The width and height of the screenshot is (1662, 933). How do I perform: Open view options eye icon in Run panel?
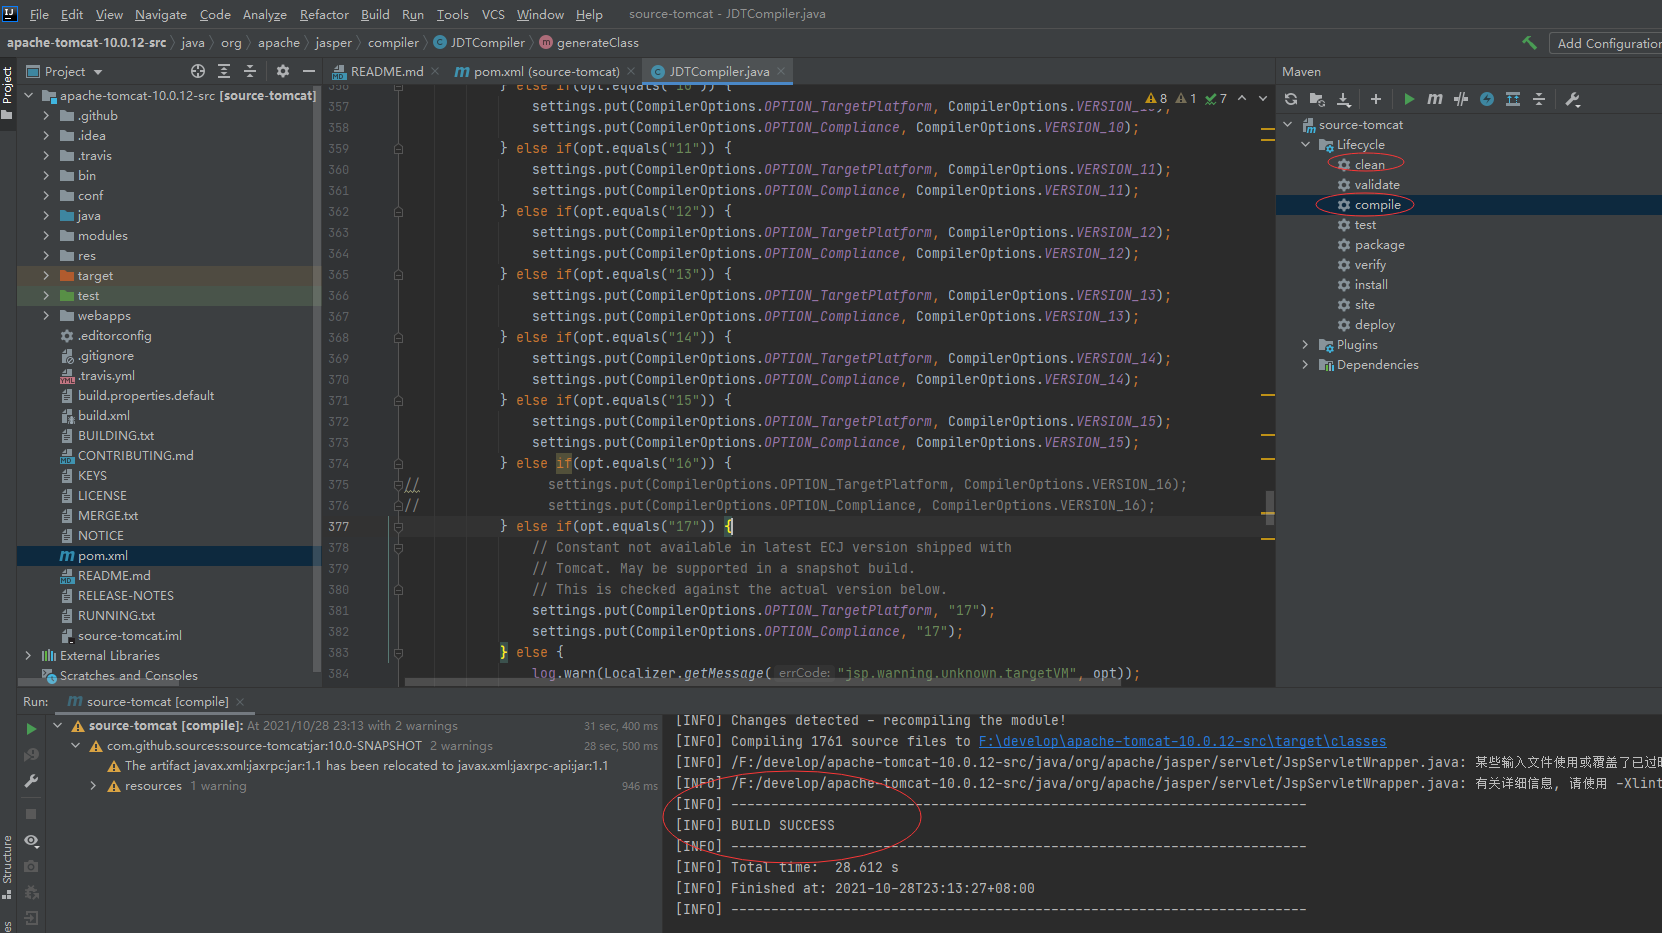pos(31,840)
